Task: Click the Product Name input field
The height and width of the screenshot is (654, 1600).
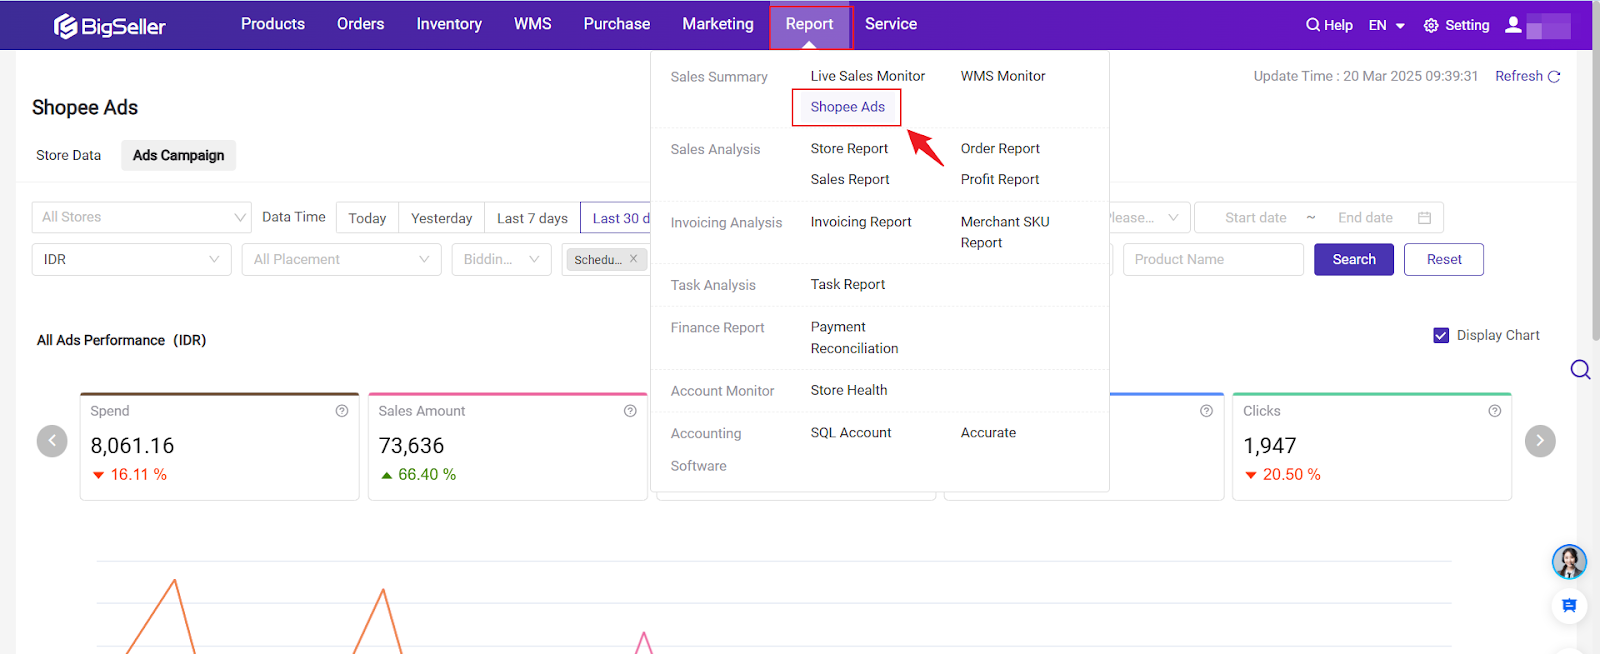Action: (1212, 260)
